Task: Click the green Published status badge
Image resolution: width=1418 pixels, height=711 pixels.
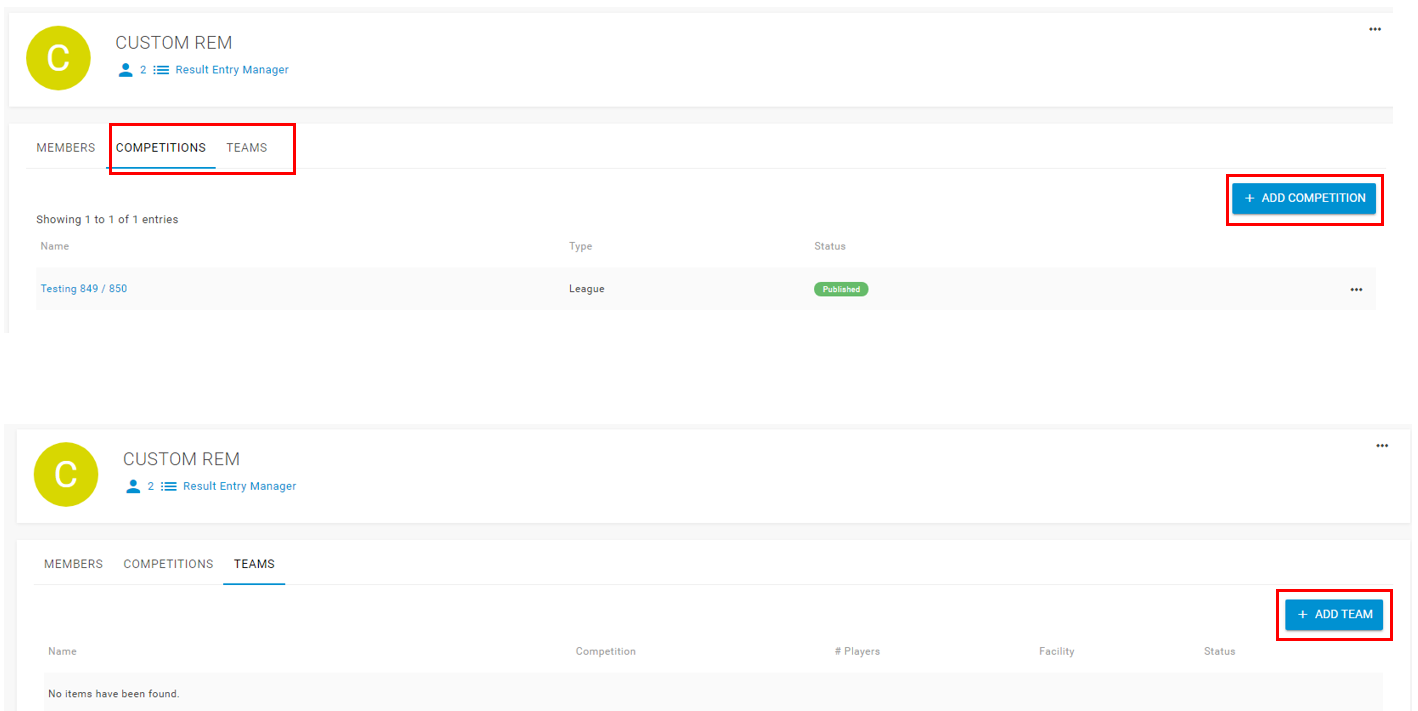Action: [841, 289]
